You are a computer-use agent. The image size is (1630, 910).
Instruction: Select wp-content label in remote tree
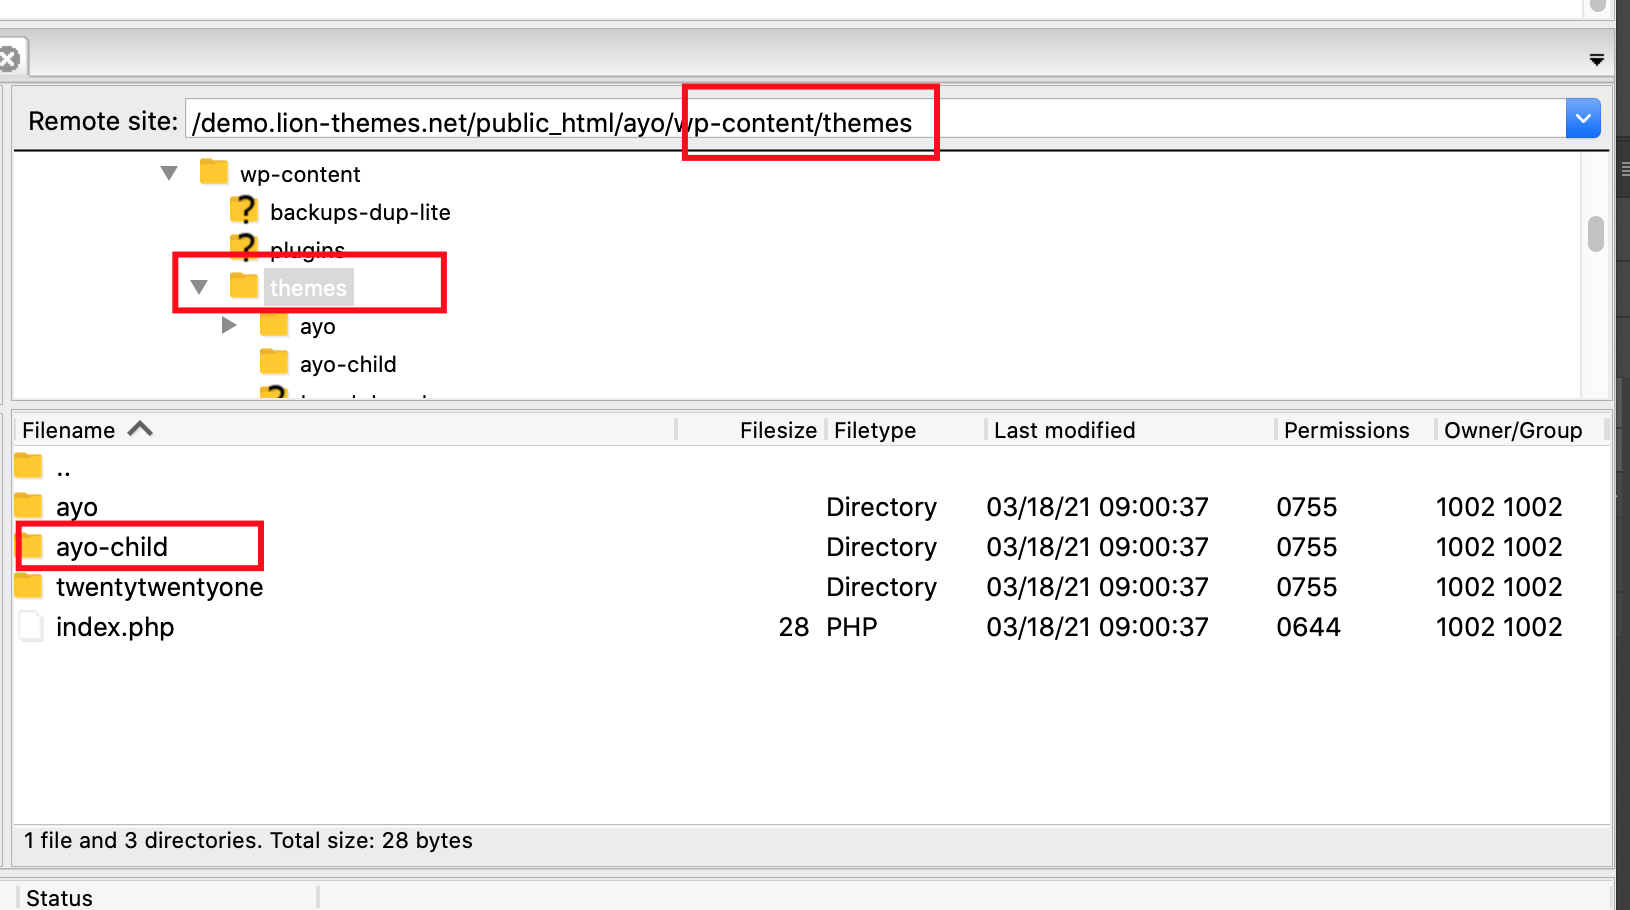(300, 174)
